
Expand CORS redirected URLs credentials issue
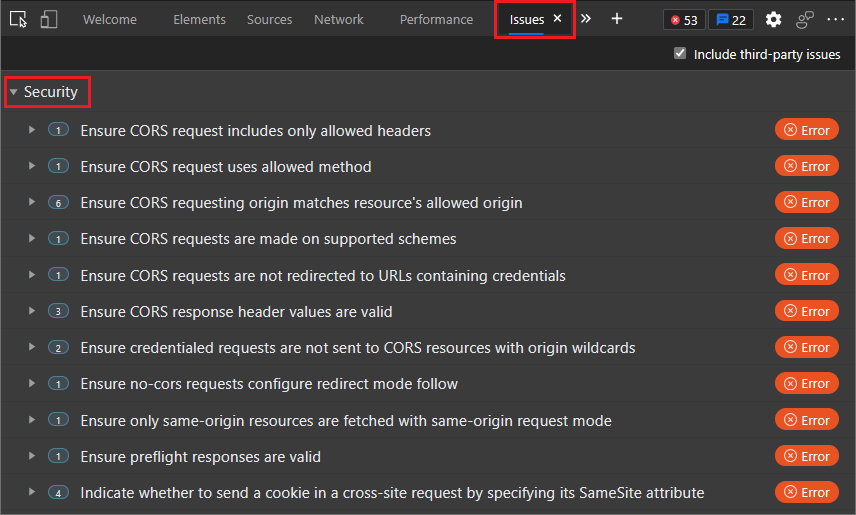32,275
